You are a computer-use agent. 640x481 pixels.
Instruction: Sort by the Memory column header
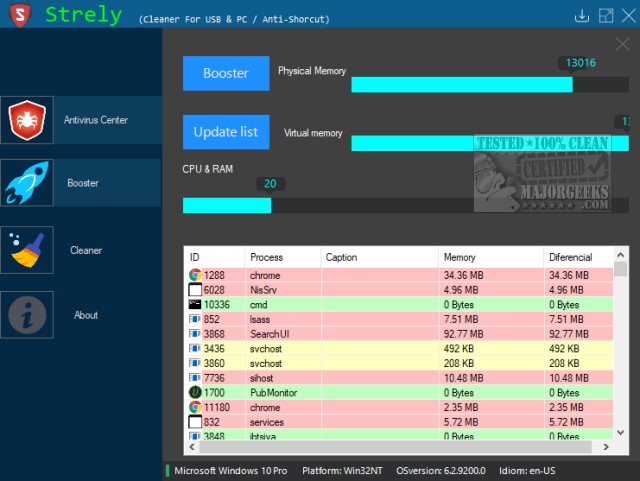(491, 257)
